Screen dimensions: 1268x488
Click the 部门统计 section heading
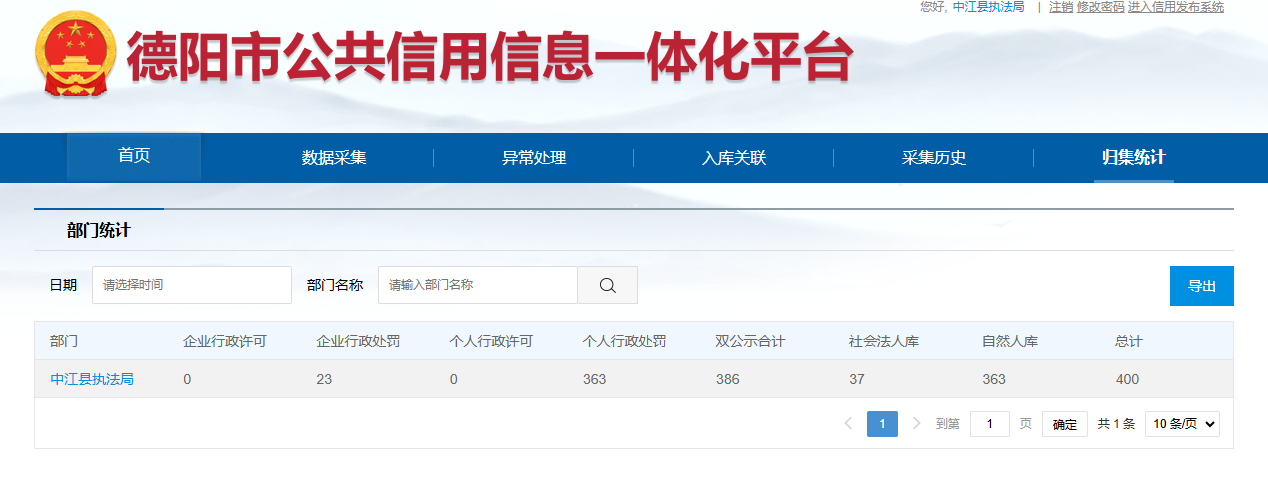tap(99, 231)
